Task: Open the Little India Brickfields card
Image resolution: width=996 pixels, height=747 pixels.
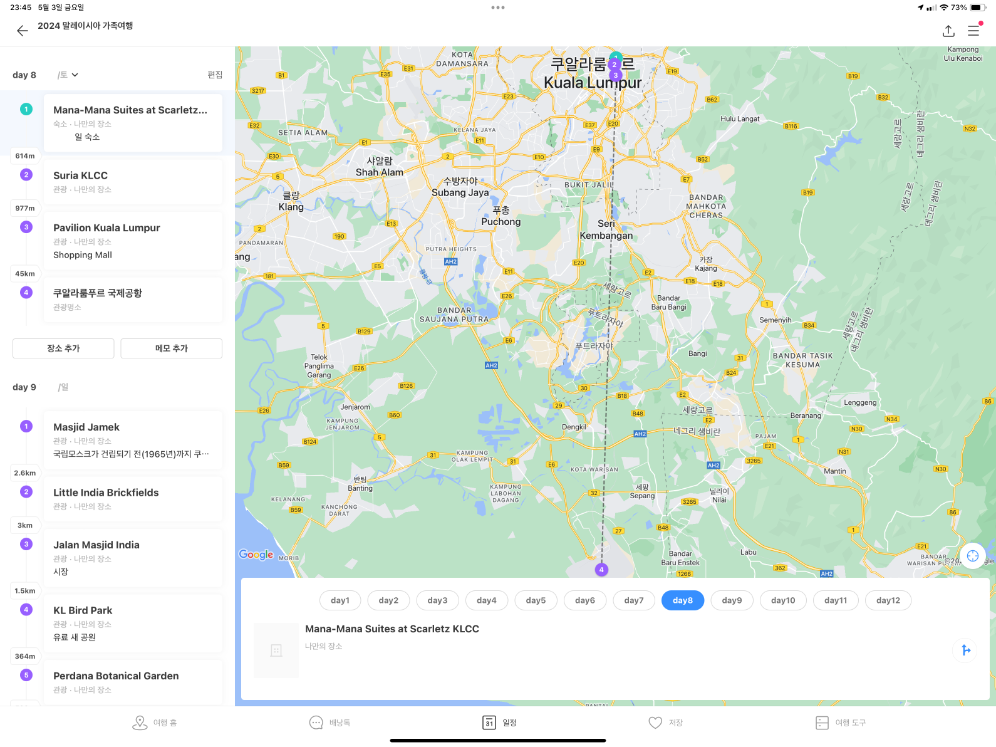Action: 133,499
